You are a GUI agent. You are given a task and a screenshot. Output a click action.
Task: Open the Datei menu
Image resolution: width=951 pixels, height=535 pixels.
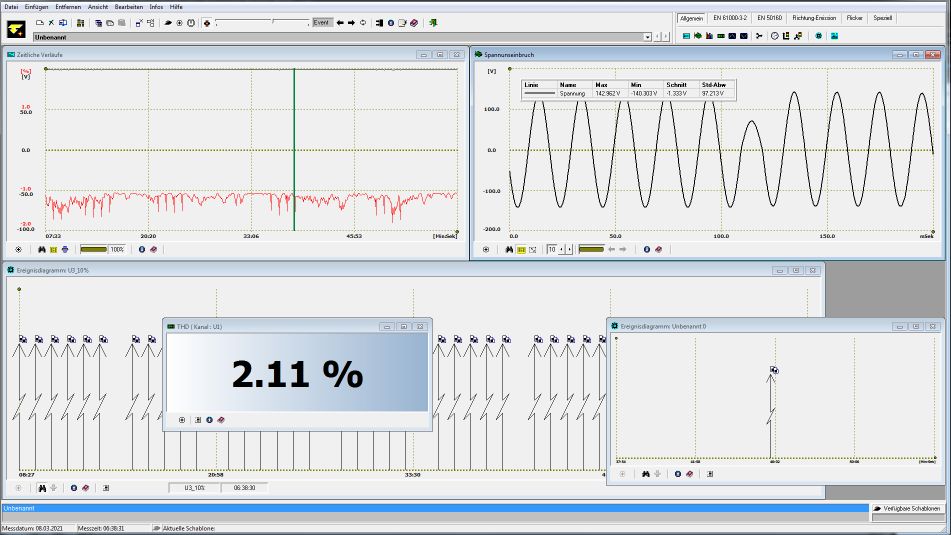click(x=11, y=6)
